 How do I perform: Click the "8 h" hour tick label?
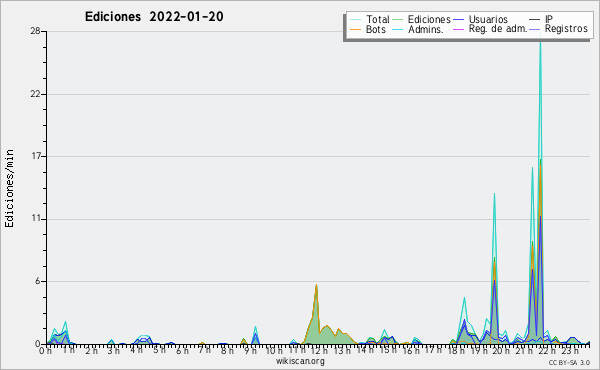coord(227,350)
